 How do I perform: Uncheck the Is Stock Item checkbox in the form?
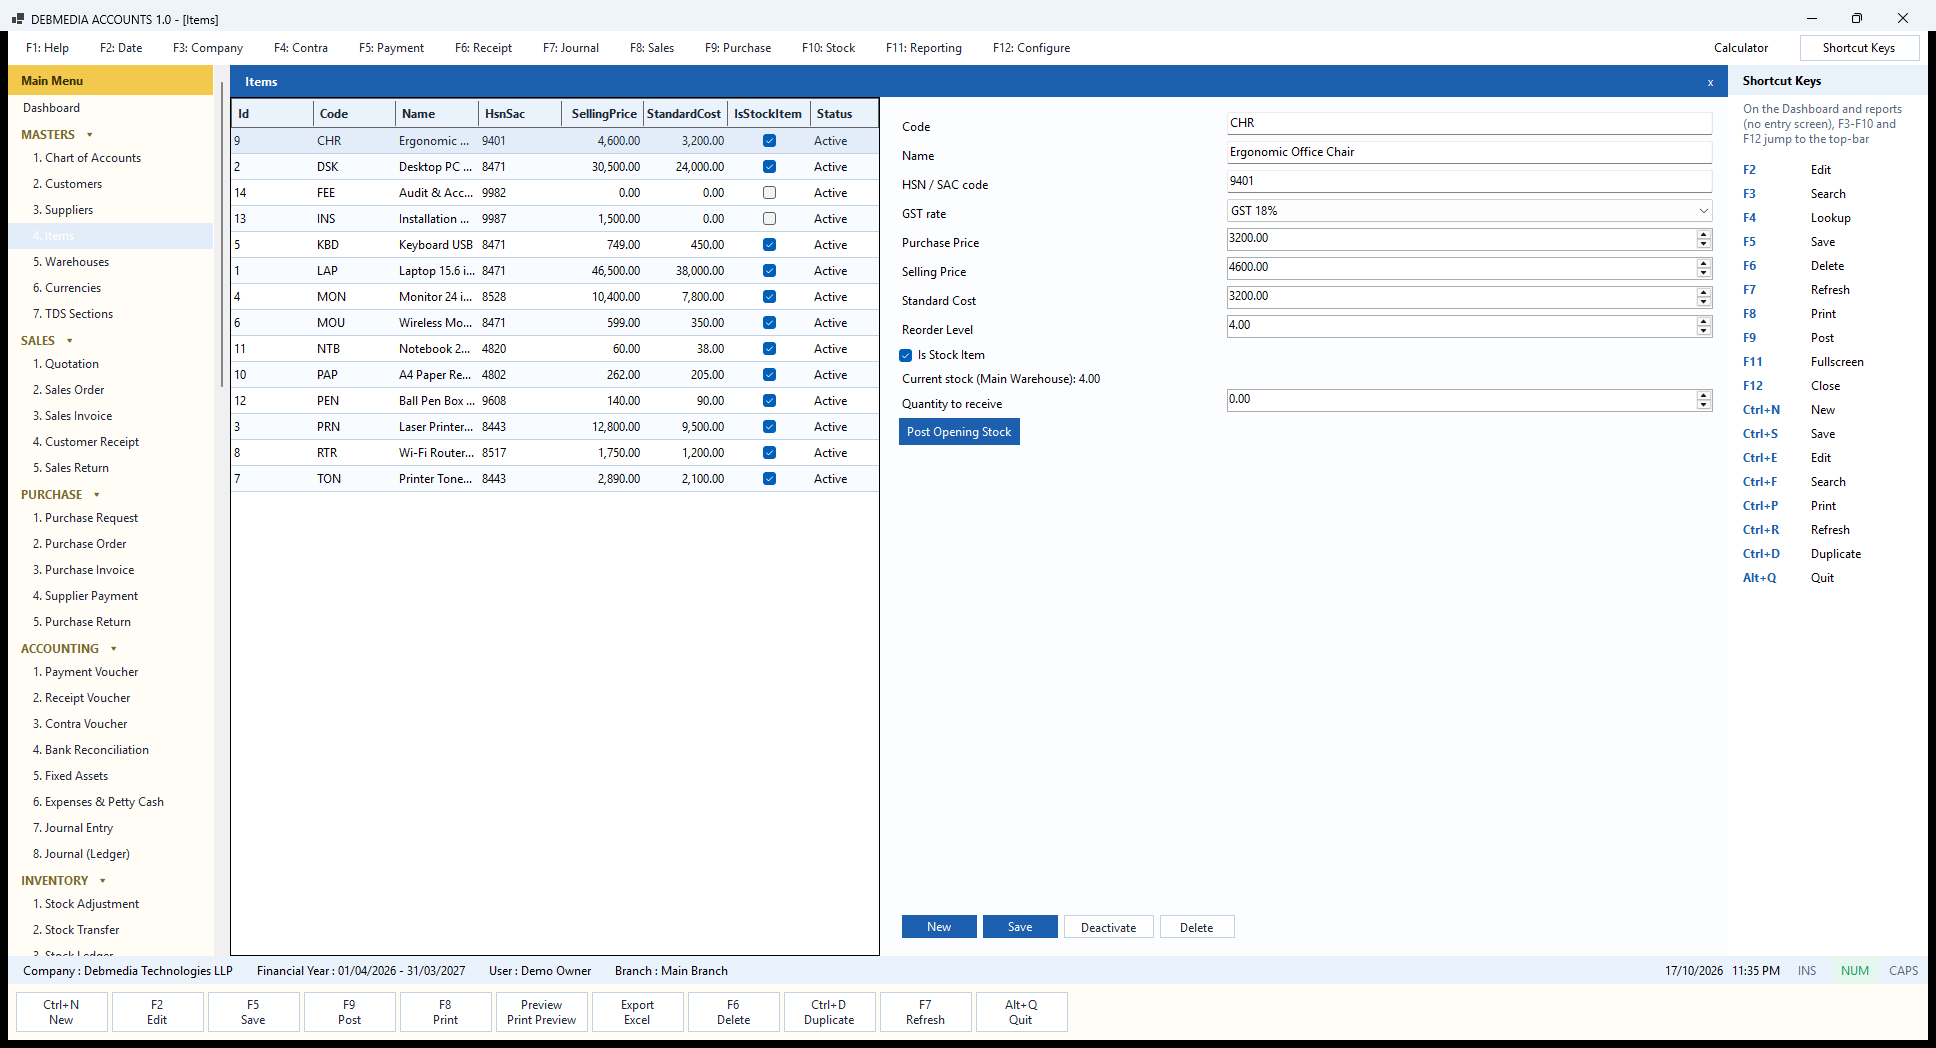(x=906, y=355)
